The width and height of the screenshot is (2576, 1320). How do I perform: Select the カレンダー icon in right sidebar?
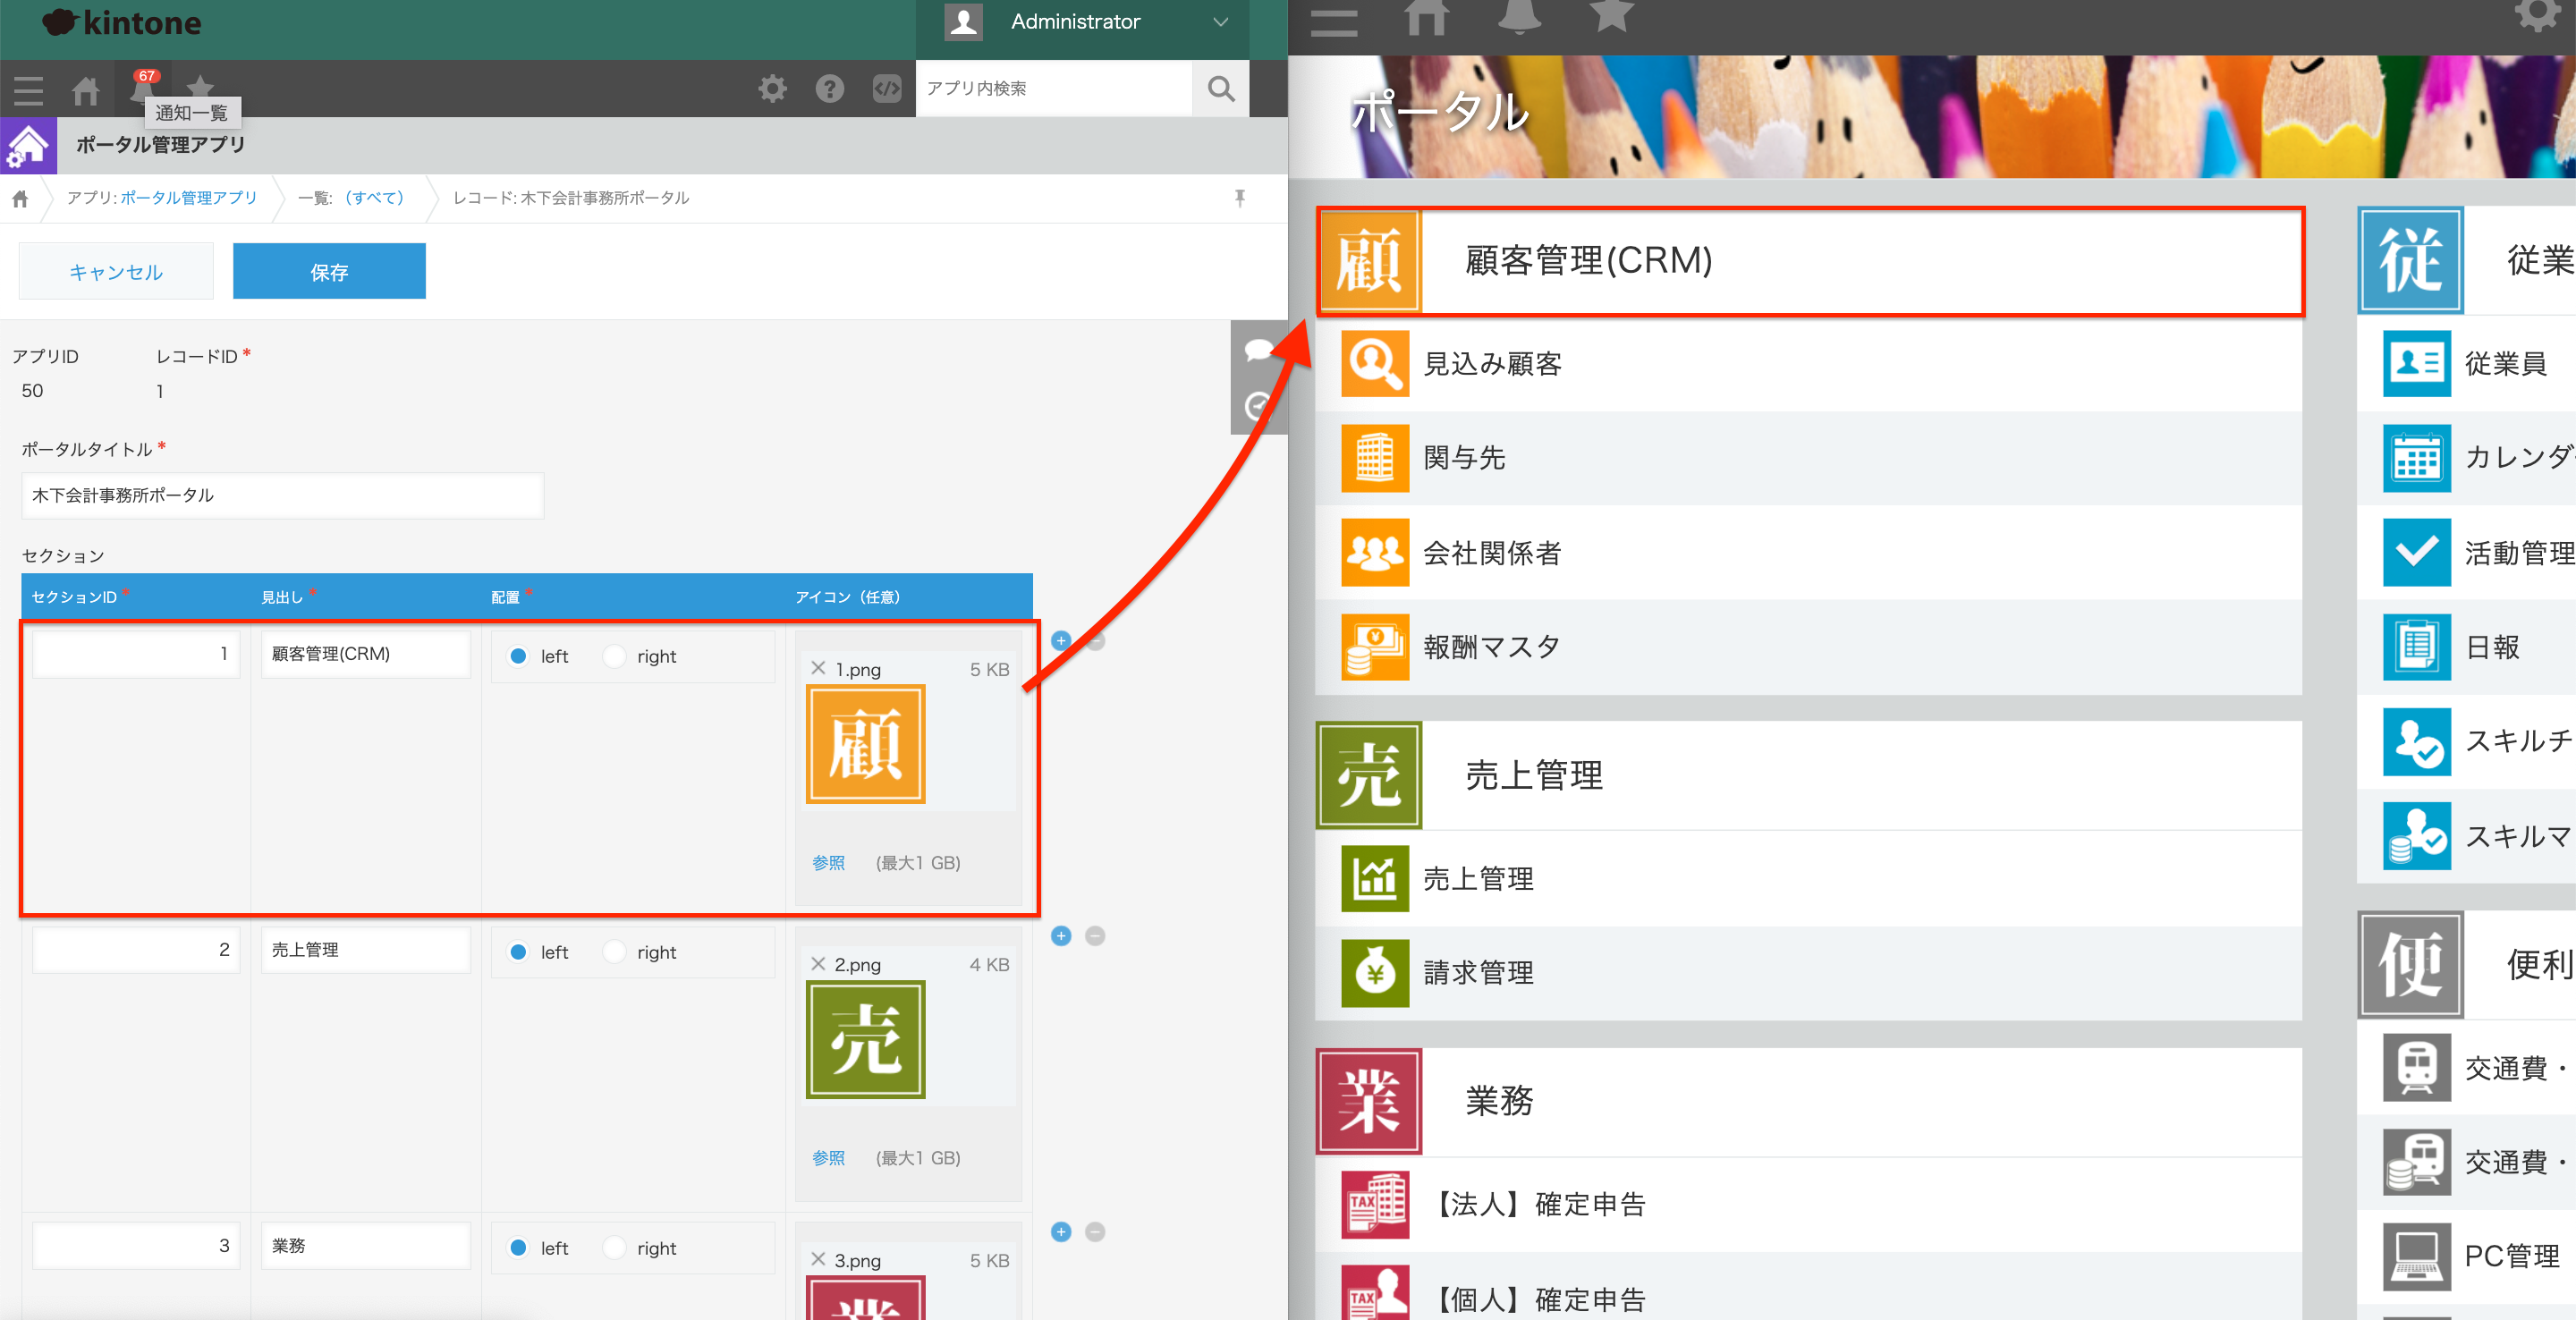2416,458
